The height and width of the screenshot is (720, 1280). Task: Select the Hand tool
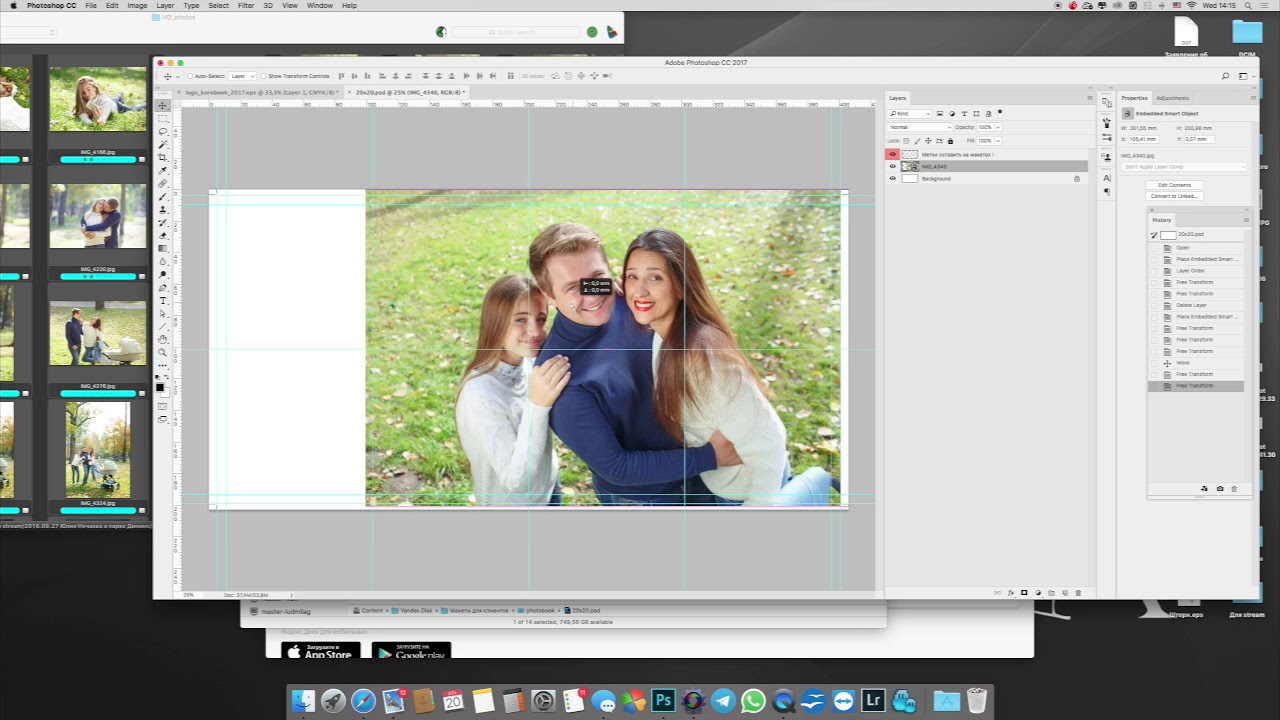click(163, 340)
